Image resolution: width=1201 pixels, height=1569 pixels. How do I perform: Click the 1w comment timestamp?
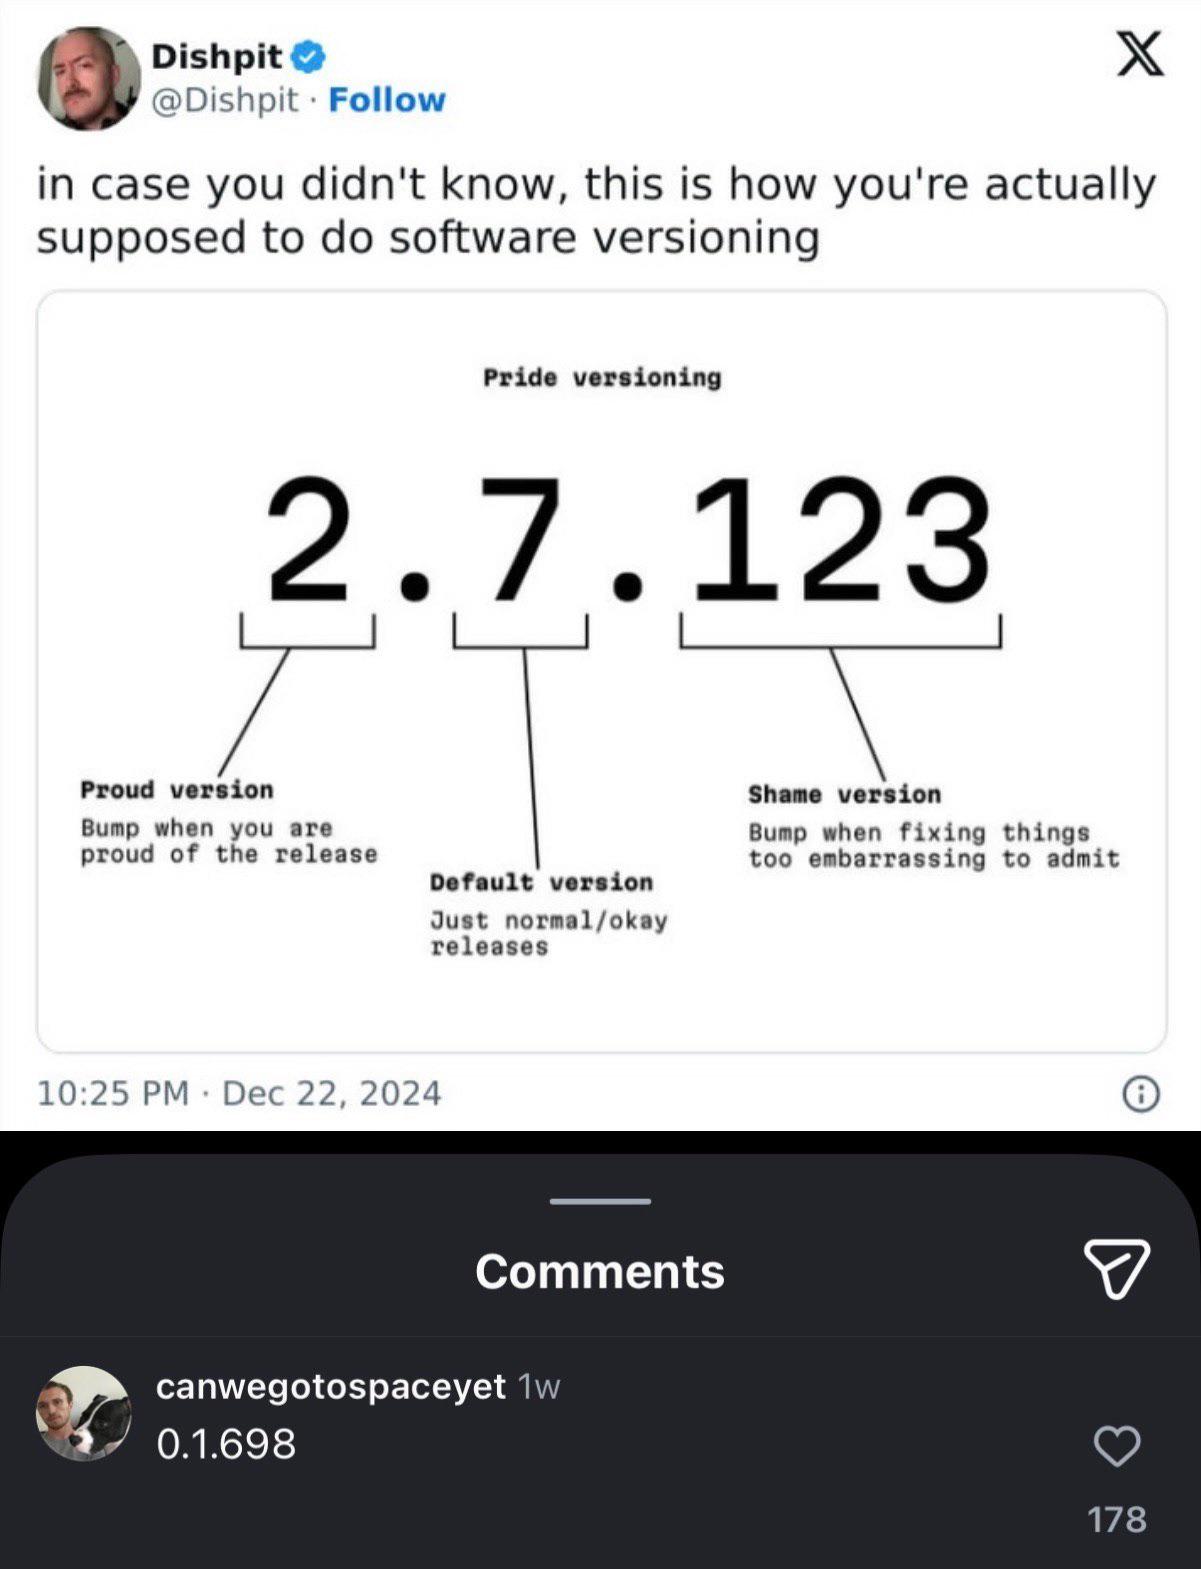(536, 1388)
